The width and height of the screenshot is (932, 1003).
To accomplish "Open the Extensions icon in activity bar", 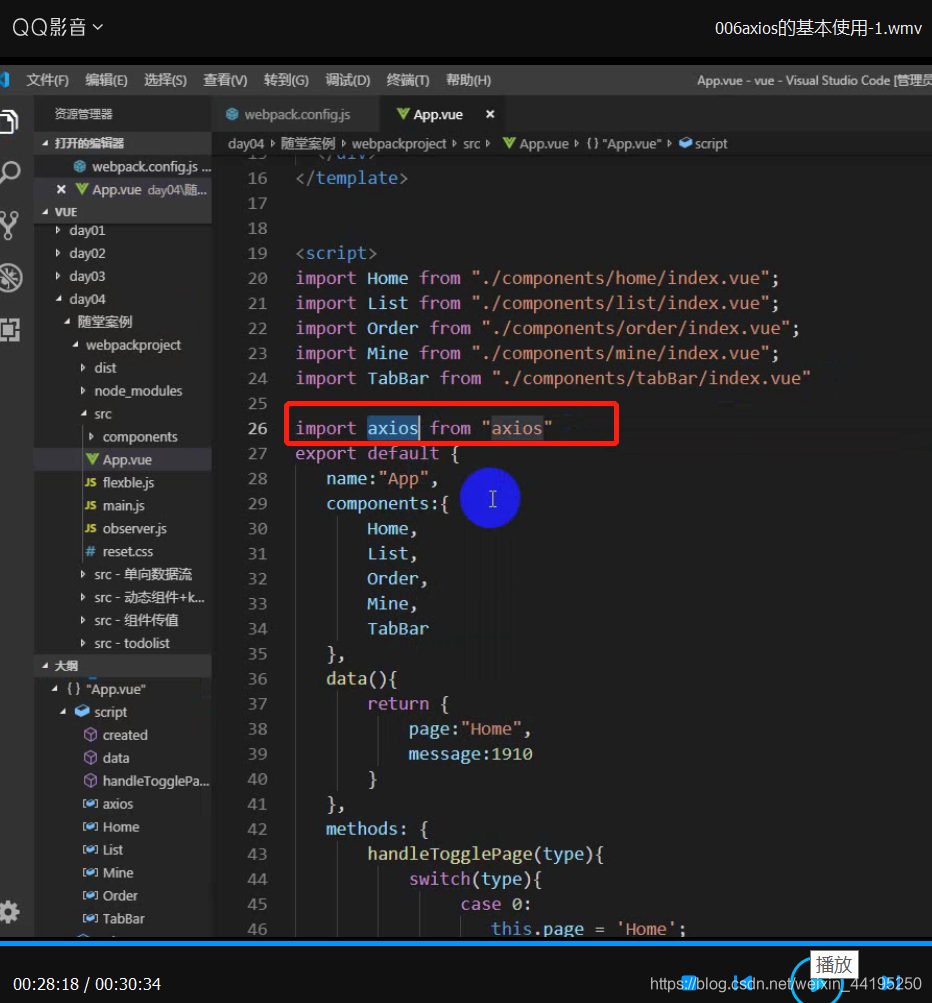I will click(10, 329).
